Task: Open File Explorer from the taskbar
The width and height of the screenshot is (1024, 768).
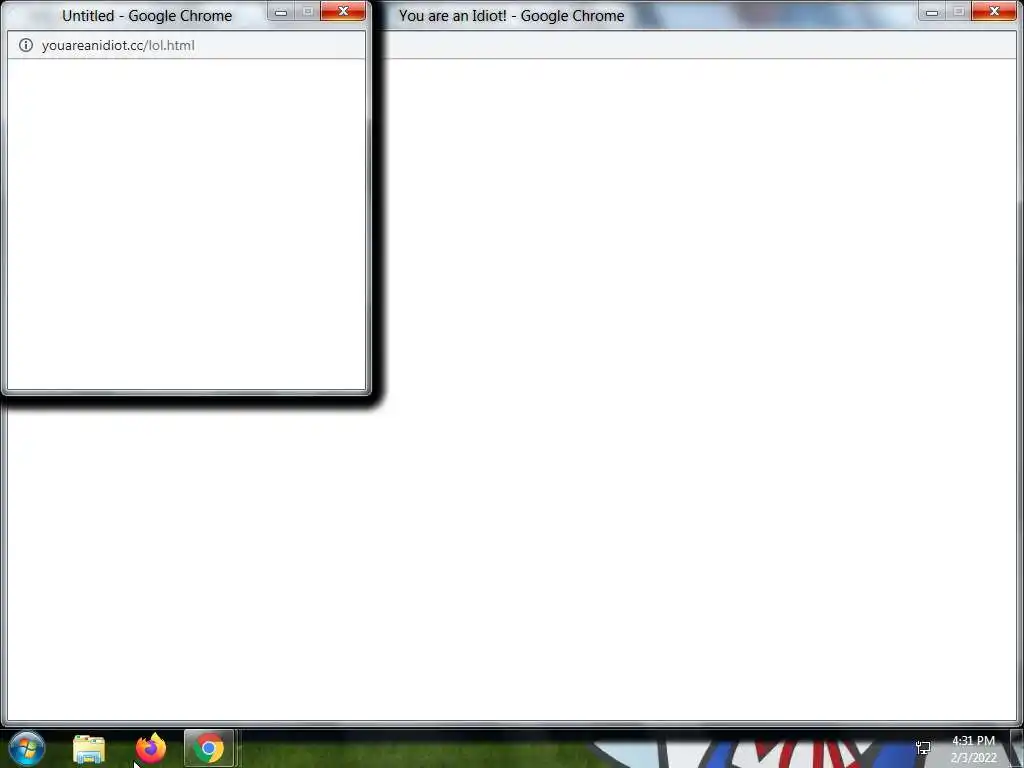Action: click(x=89, y=748)
